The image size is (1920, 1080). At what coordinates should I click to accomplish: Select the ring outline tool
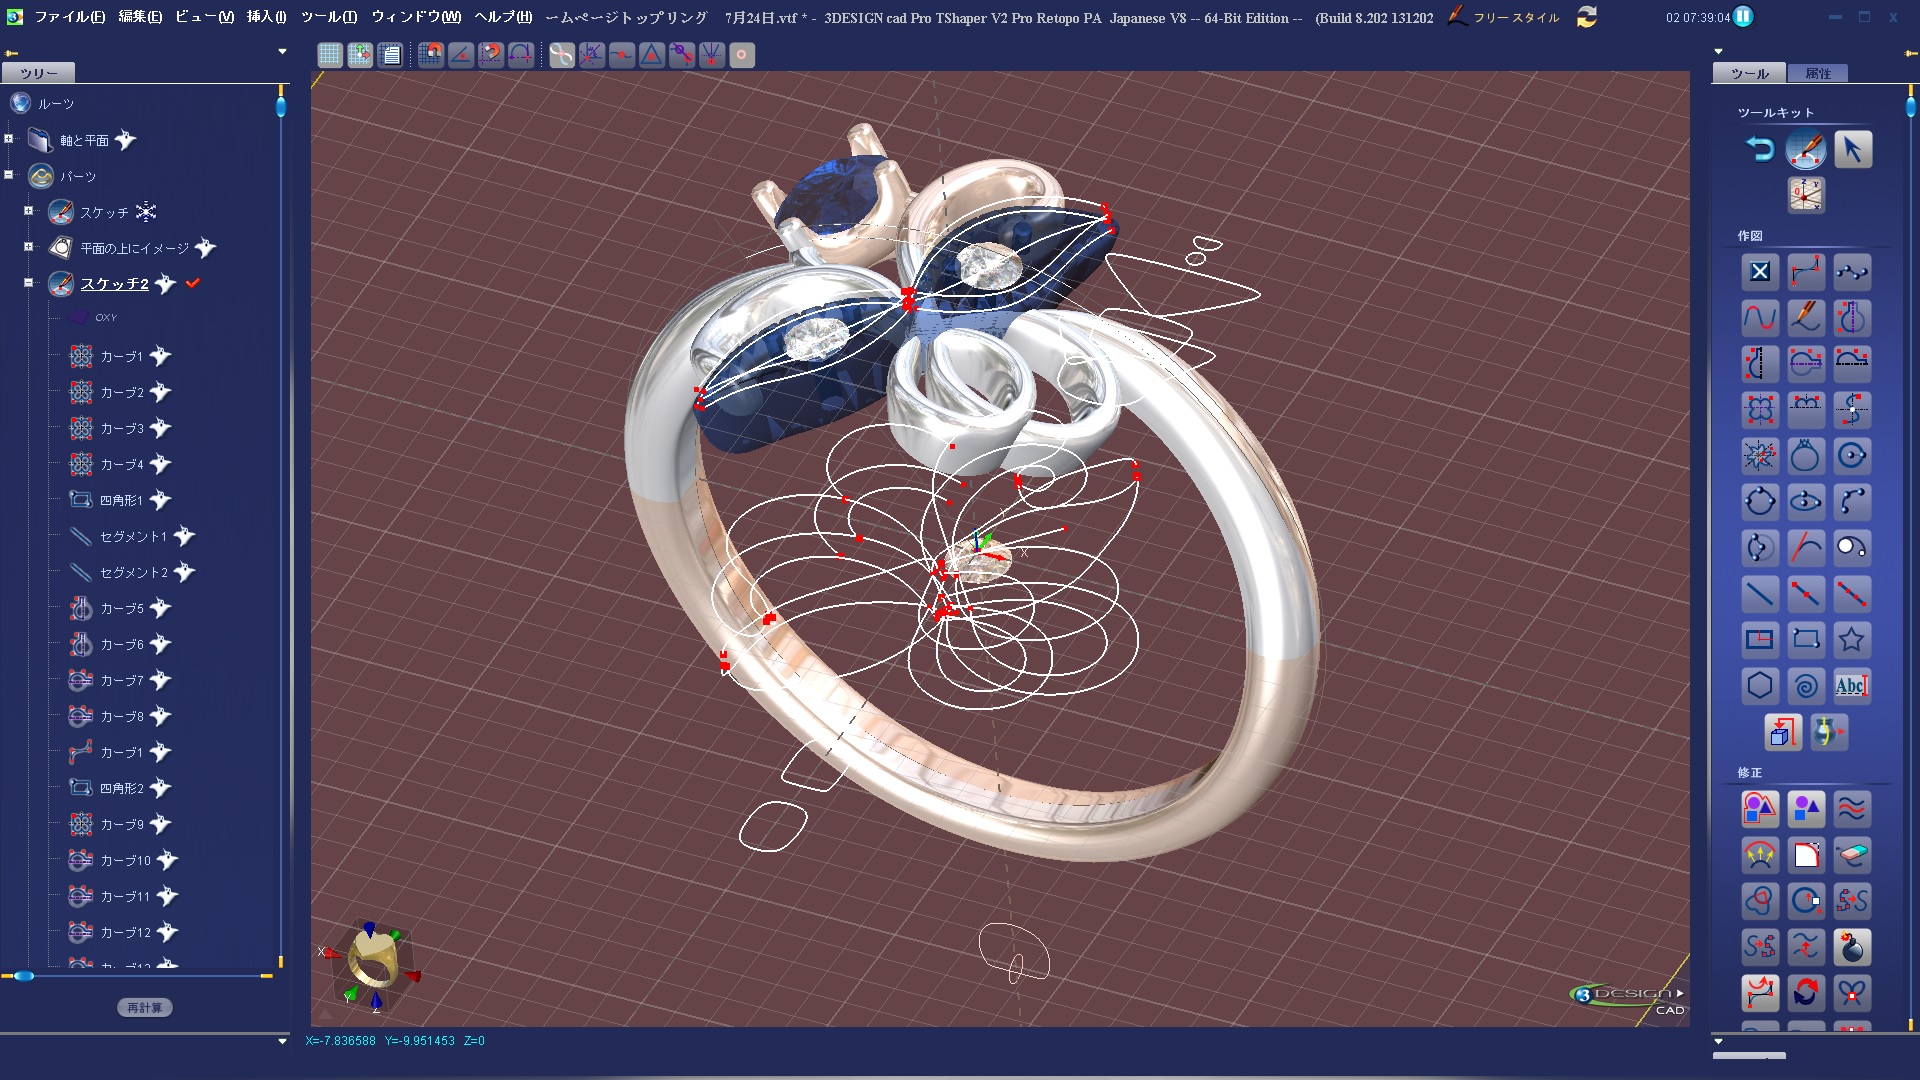[1806, 456]
